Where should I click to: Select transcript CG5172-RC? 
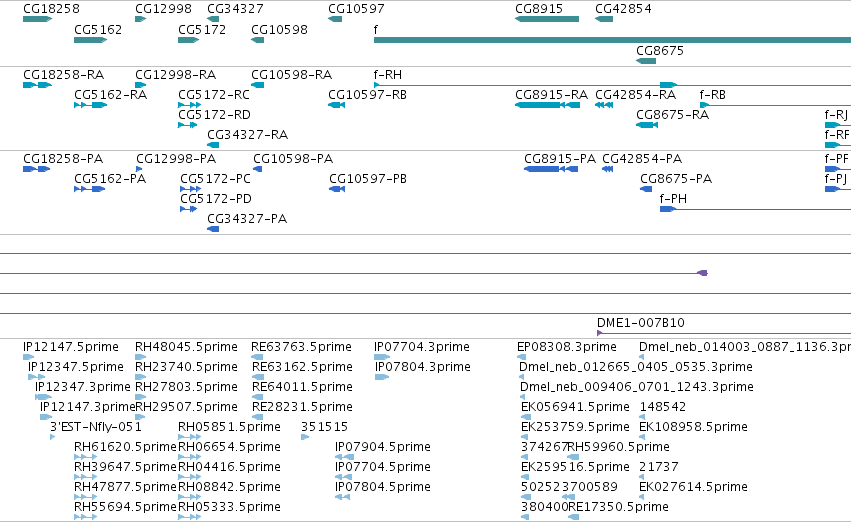tap(214, 94)
